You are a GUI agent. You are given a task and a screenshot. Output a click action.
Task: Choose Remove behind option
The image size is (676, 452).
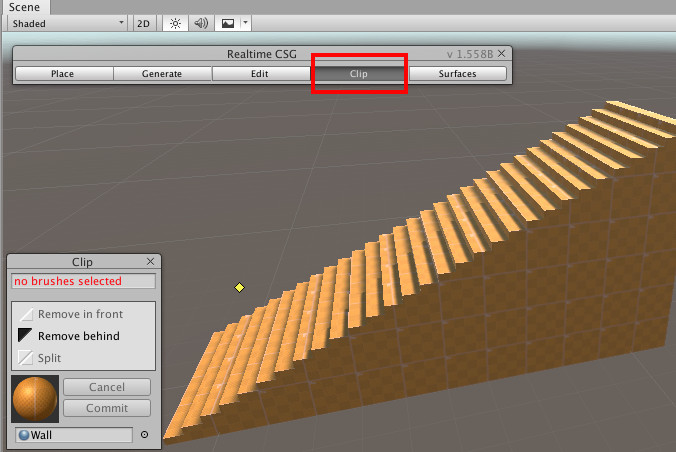coord(69,336)
